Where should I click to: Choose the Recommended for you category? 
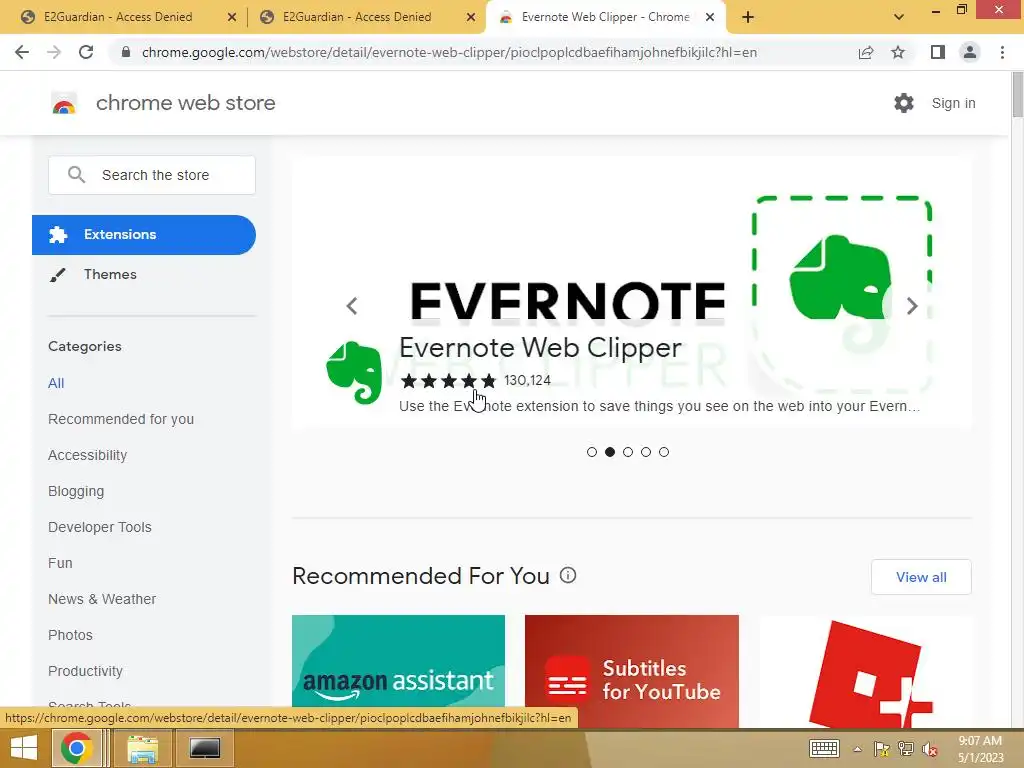coord(121,419)
